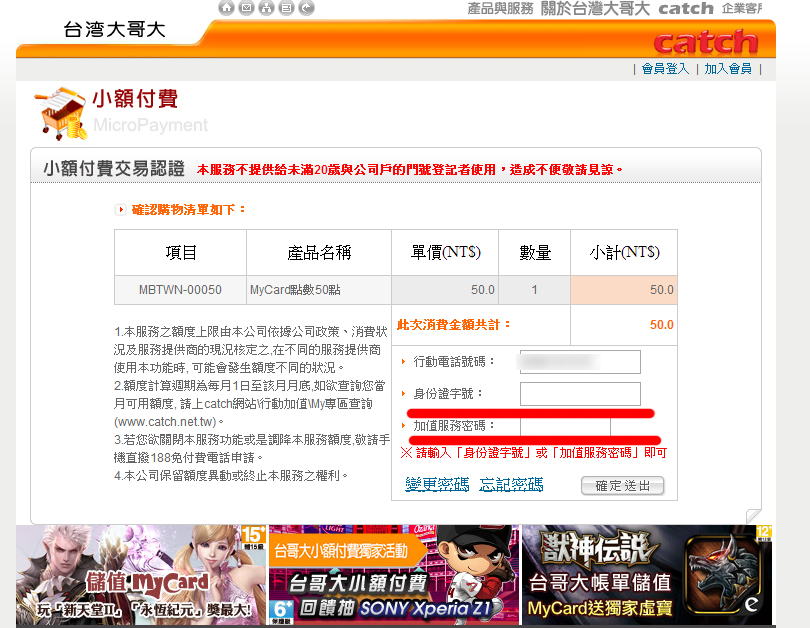Click the 數量 column header

(534, 253)
